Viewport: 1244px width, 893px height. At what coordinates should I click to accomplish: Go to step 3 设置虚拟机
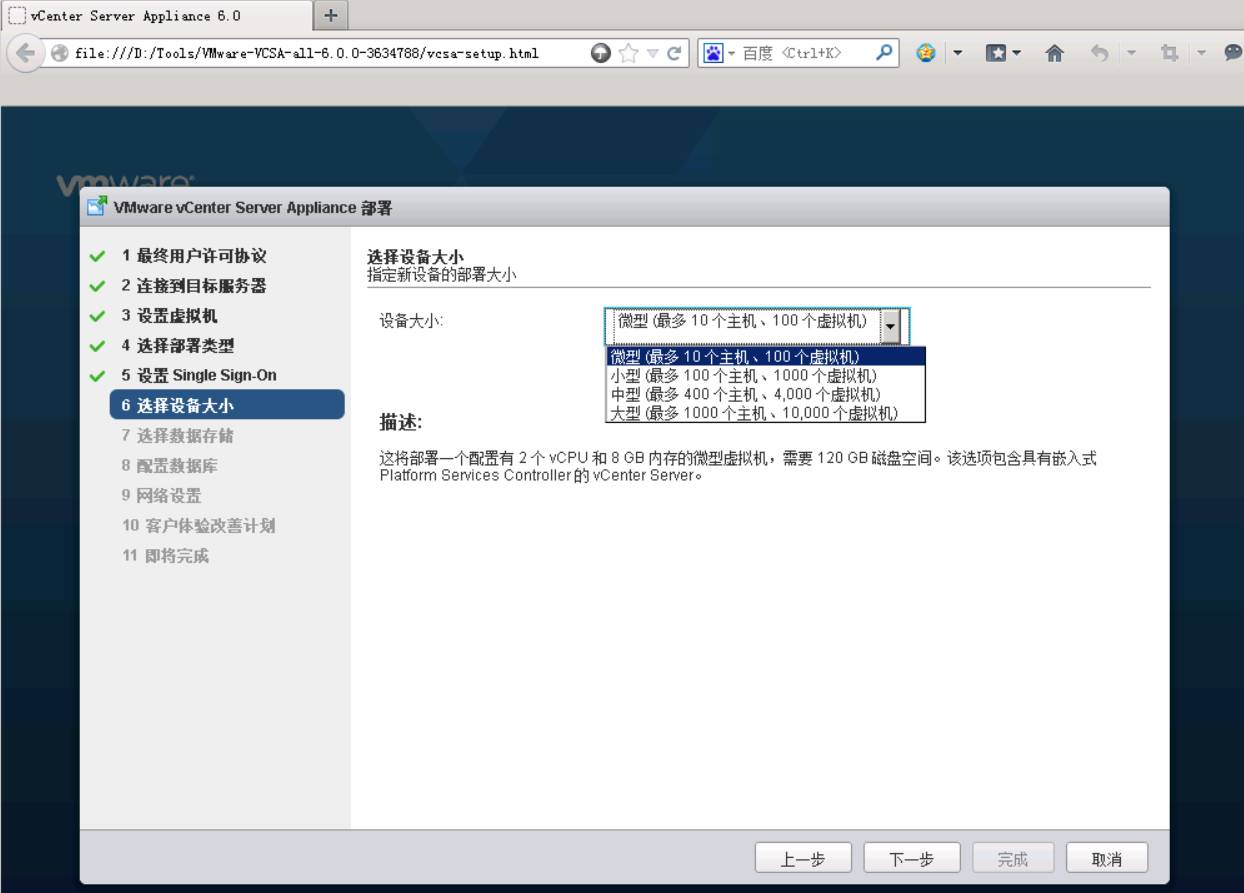pos(169,316)
